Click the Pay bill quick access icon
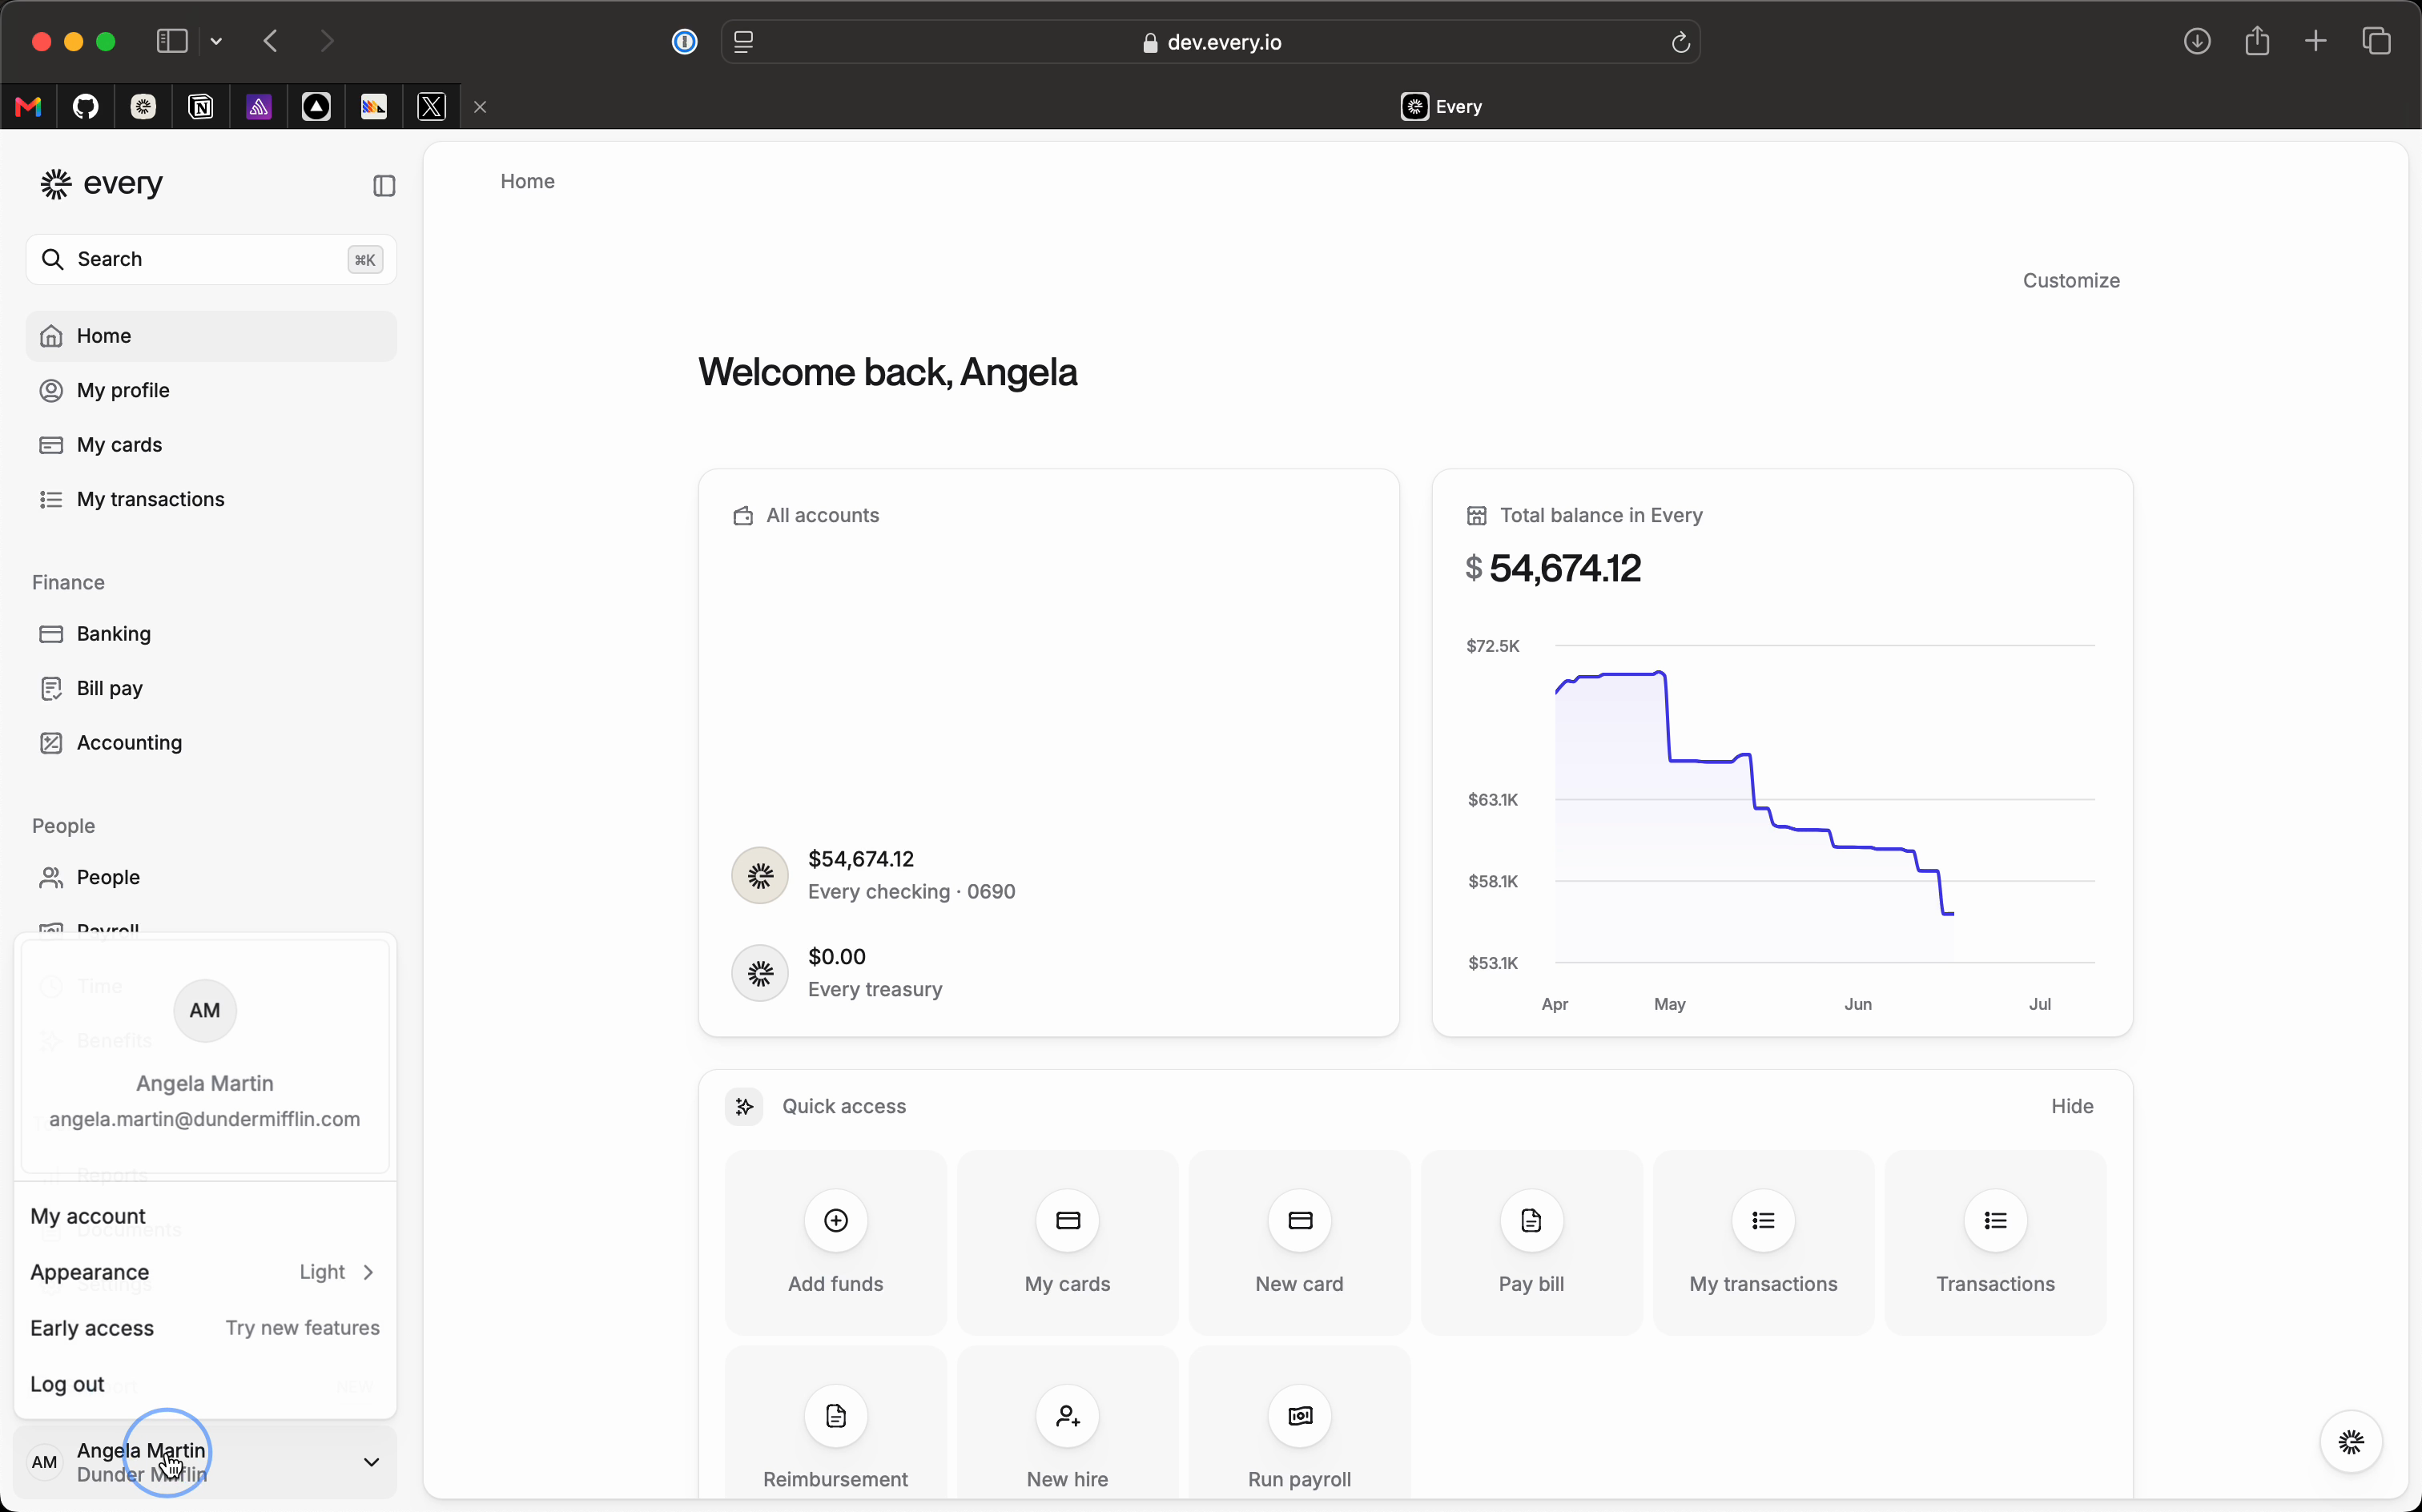 pos(1532,1220)
